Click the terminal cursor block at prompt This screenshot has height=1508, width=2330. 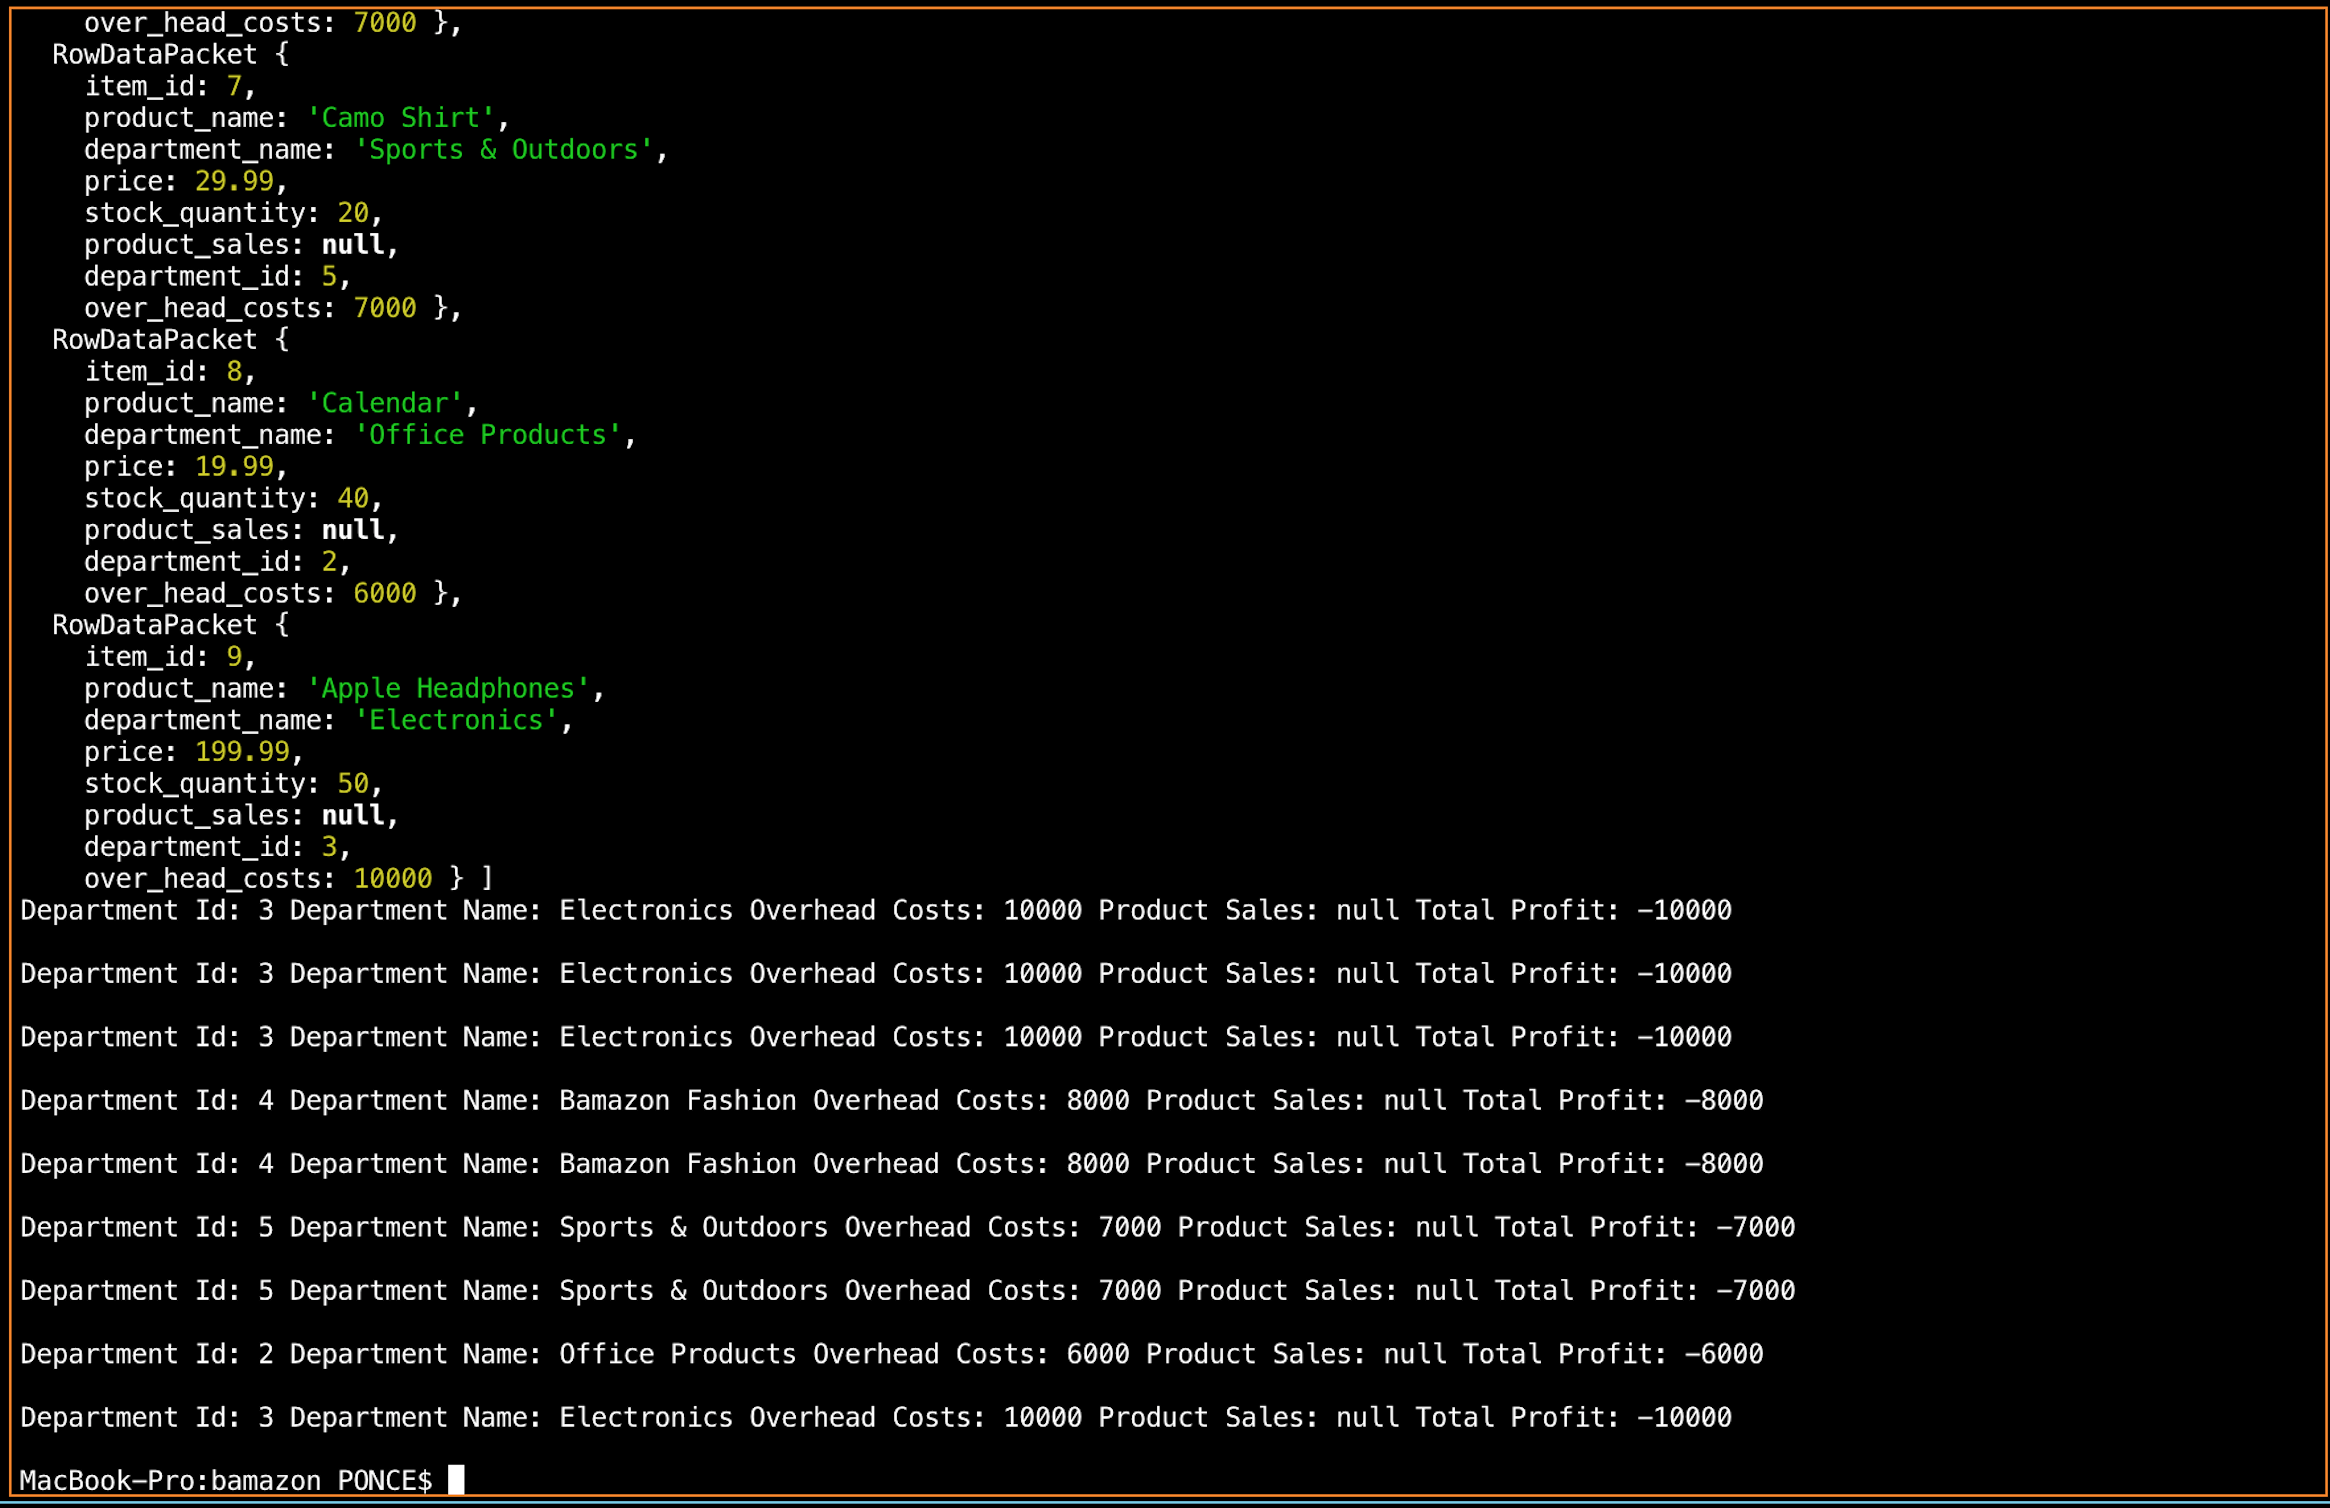pos(456,1480)
